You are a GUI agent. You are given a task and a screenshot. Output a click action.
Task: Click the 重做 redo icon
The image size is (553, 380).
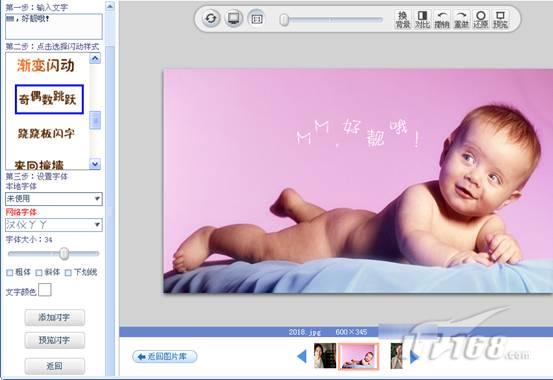461,19
